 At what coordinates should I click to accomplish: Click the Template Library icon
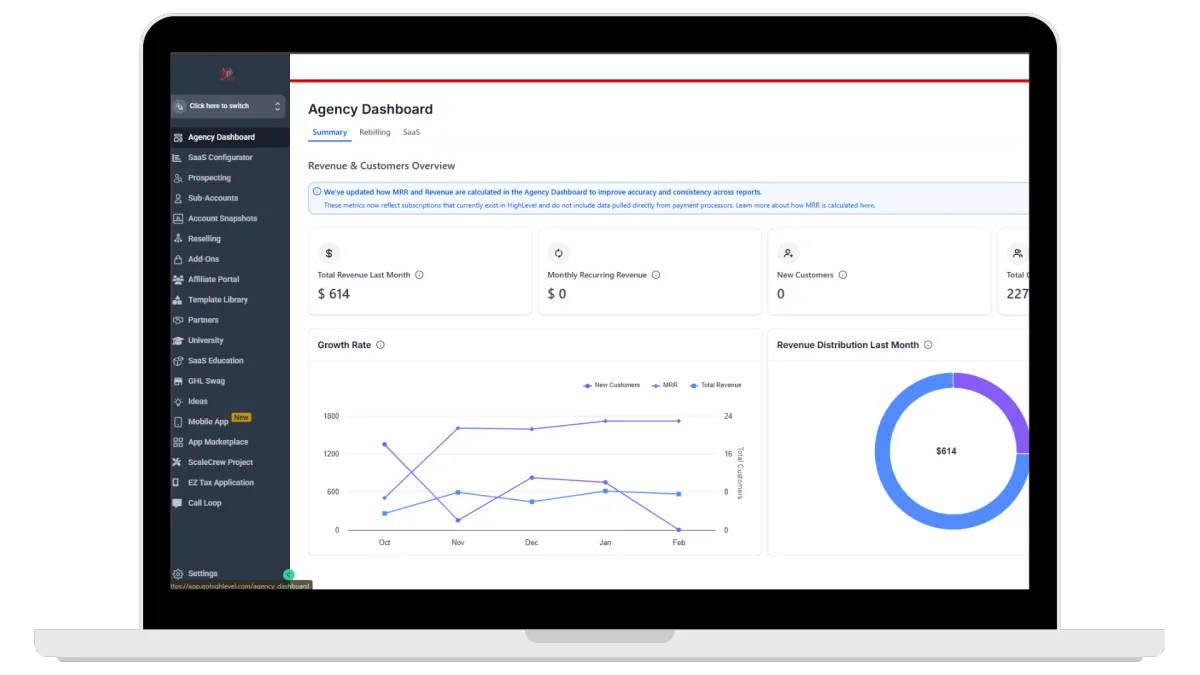pos(178,300)
